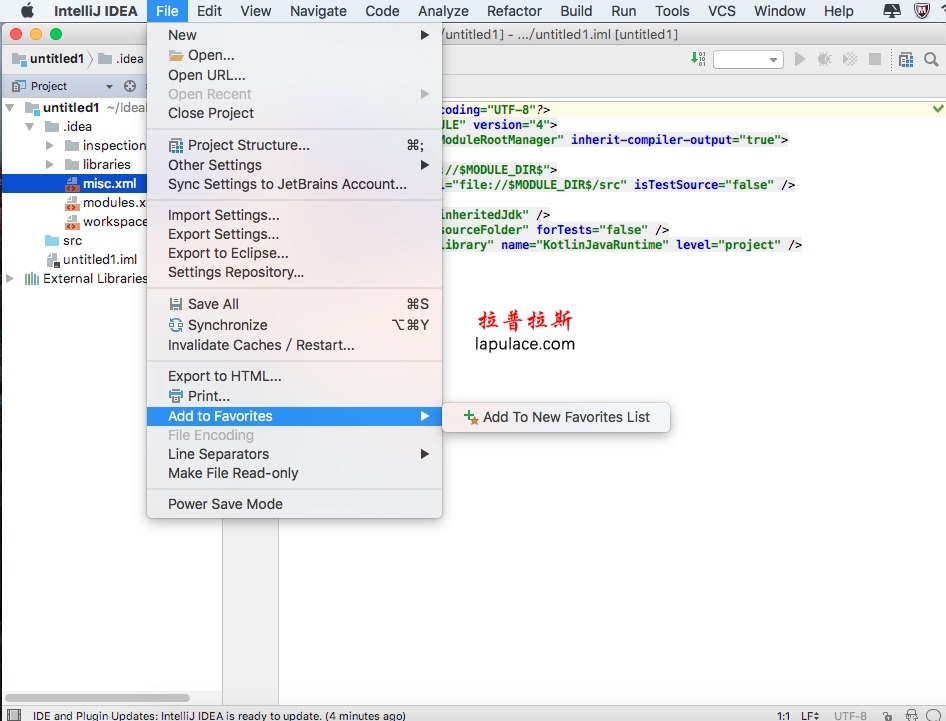Select untitled1.iml in project tree

pyautogui.click(x=100, y=259)
